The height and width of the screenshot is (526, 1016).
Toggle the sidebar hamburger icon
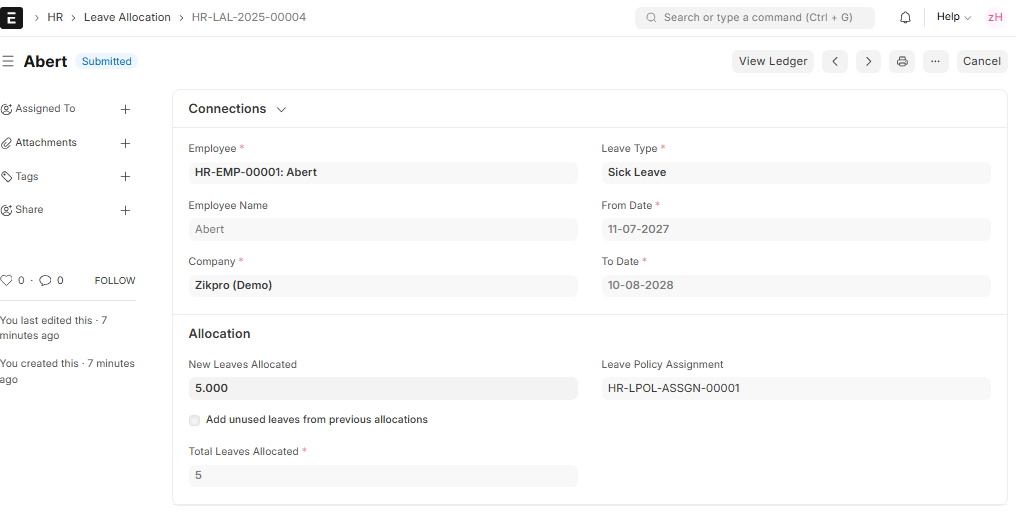click(x=8, y=61)
